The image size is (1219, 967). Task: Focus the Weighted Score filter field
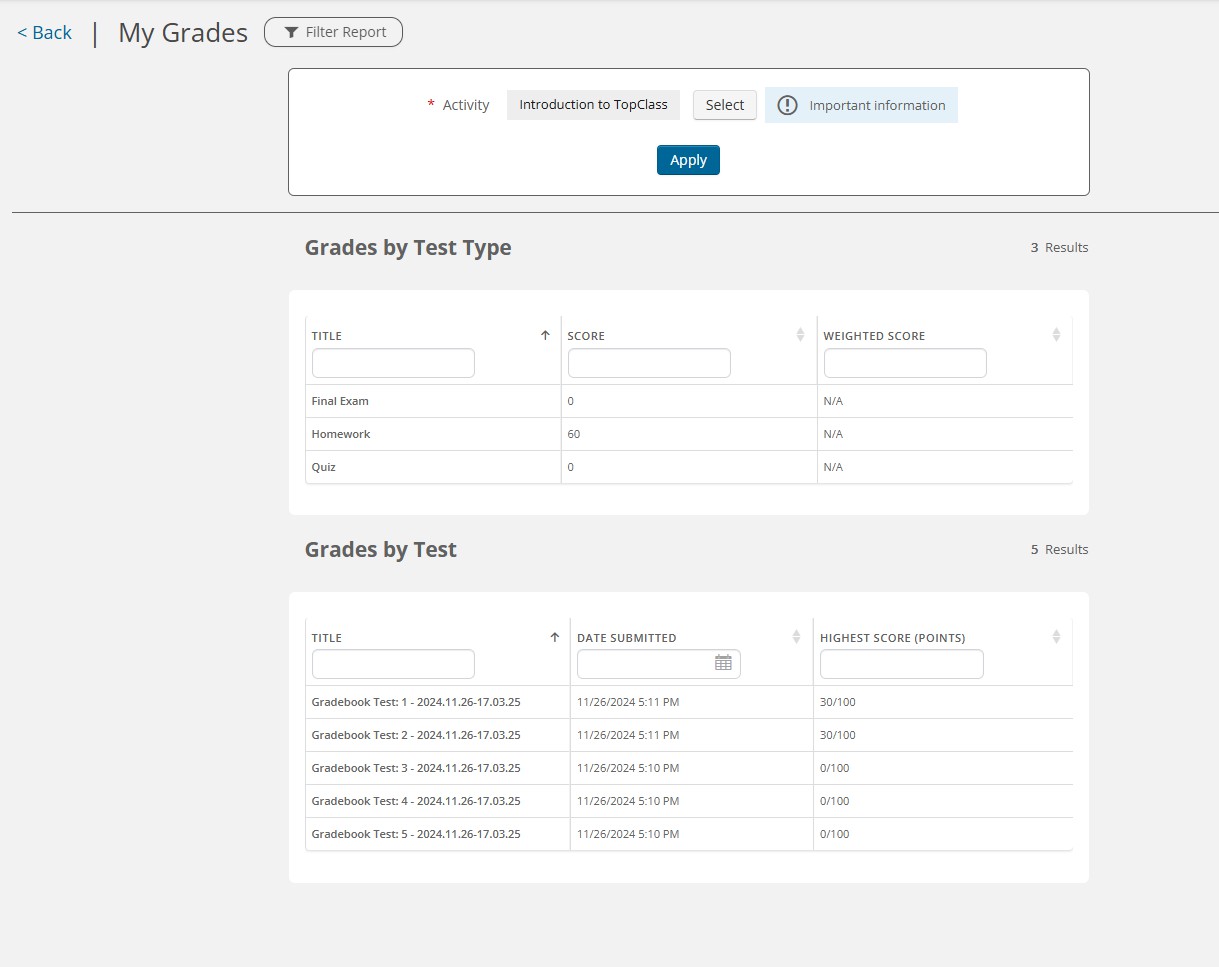(x=905, y=363)
